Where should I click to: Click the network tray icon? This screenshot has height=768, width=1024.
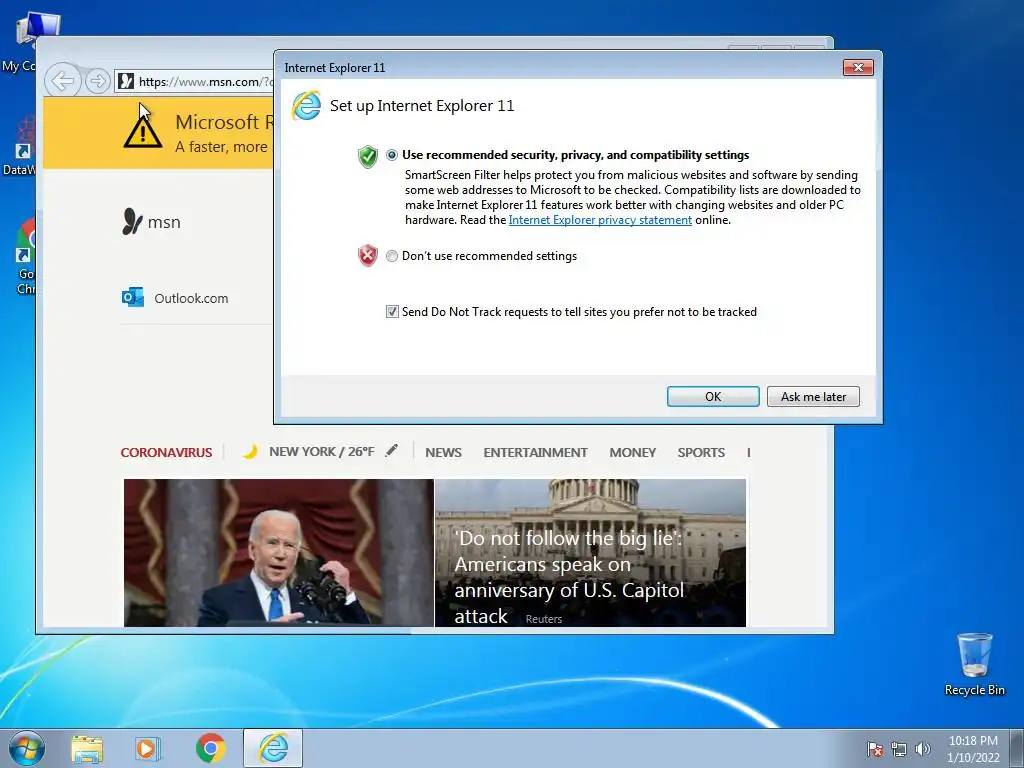899,749
